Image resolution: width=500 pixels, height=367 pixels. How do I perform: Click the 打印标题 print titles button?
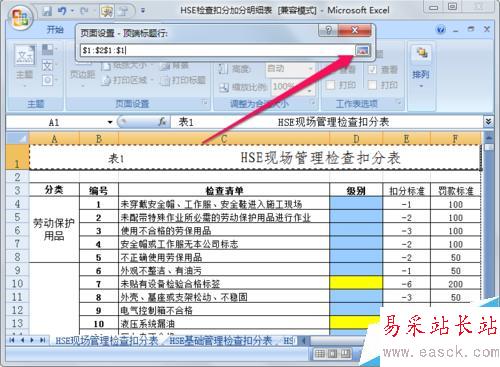tap(183, 80)
